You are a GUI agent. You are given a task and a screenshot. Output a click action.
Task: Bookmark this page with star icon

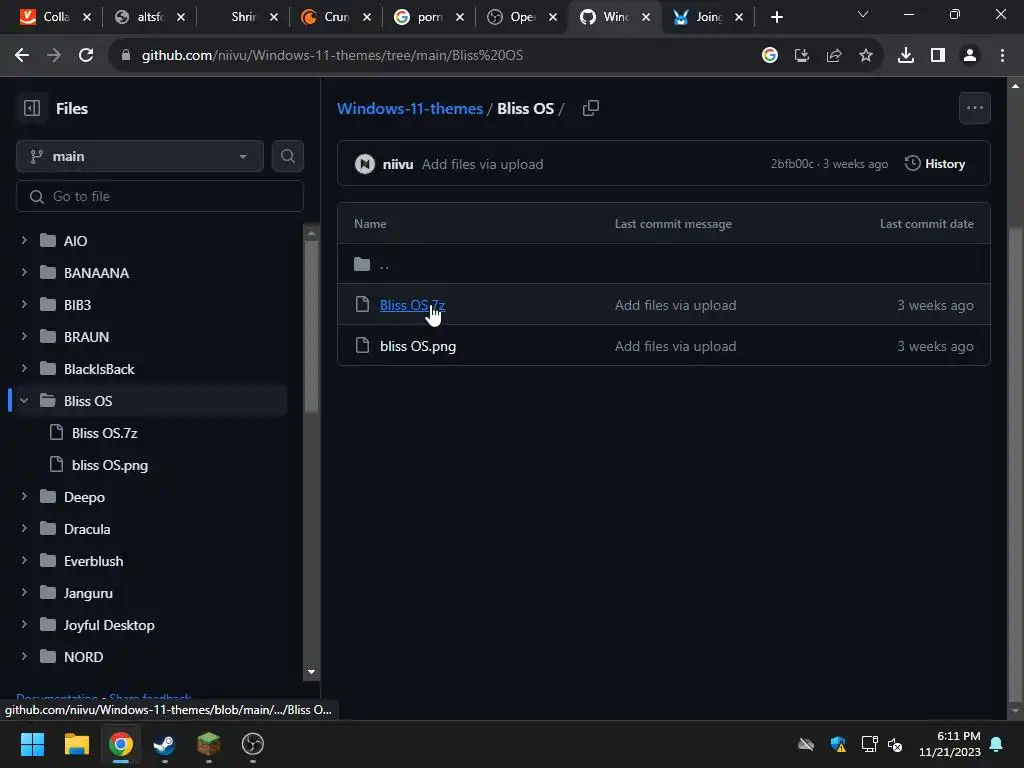pyautogui.click(x=866, y=56)
